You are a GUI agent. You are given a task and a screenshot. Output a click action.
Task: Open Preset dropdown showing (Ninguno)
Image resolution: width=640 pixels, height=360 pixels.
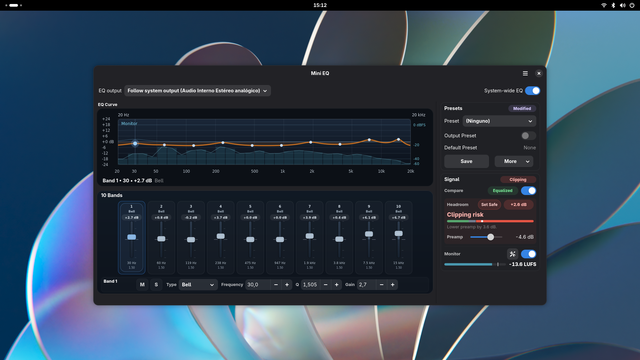pos(499,121)
